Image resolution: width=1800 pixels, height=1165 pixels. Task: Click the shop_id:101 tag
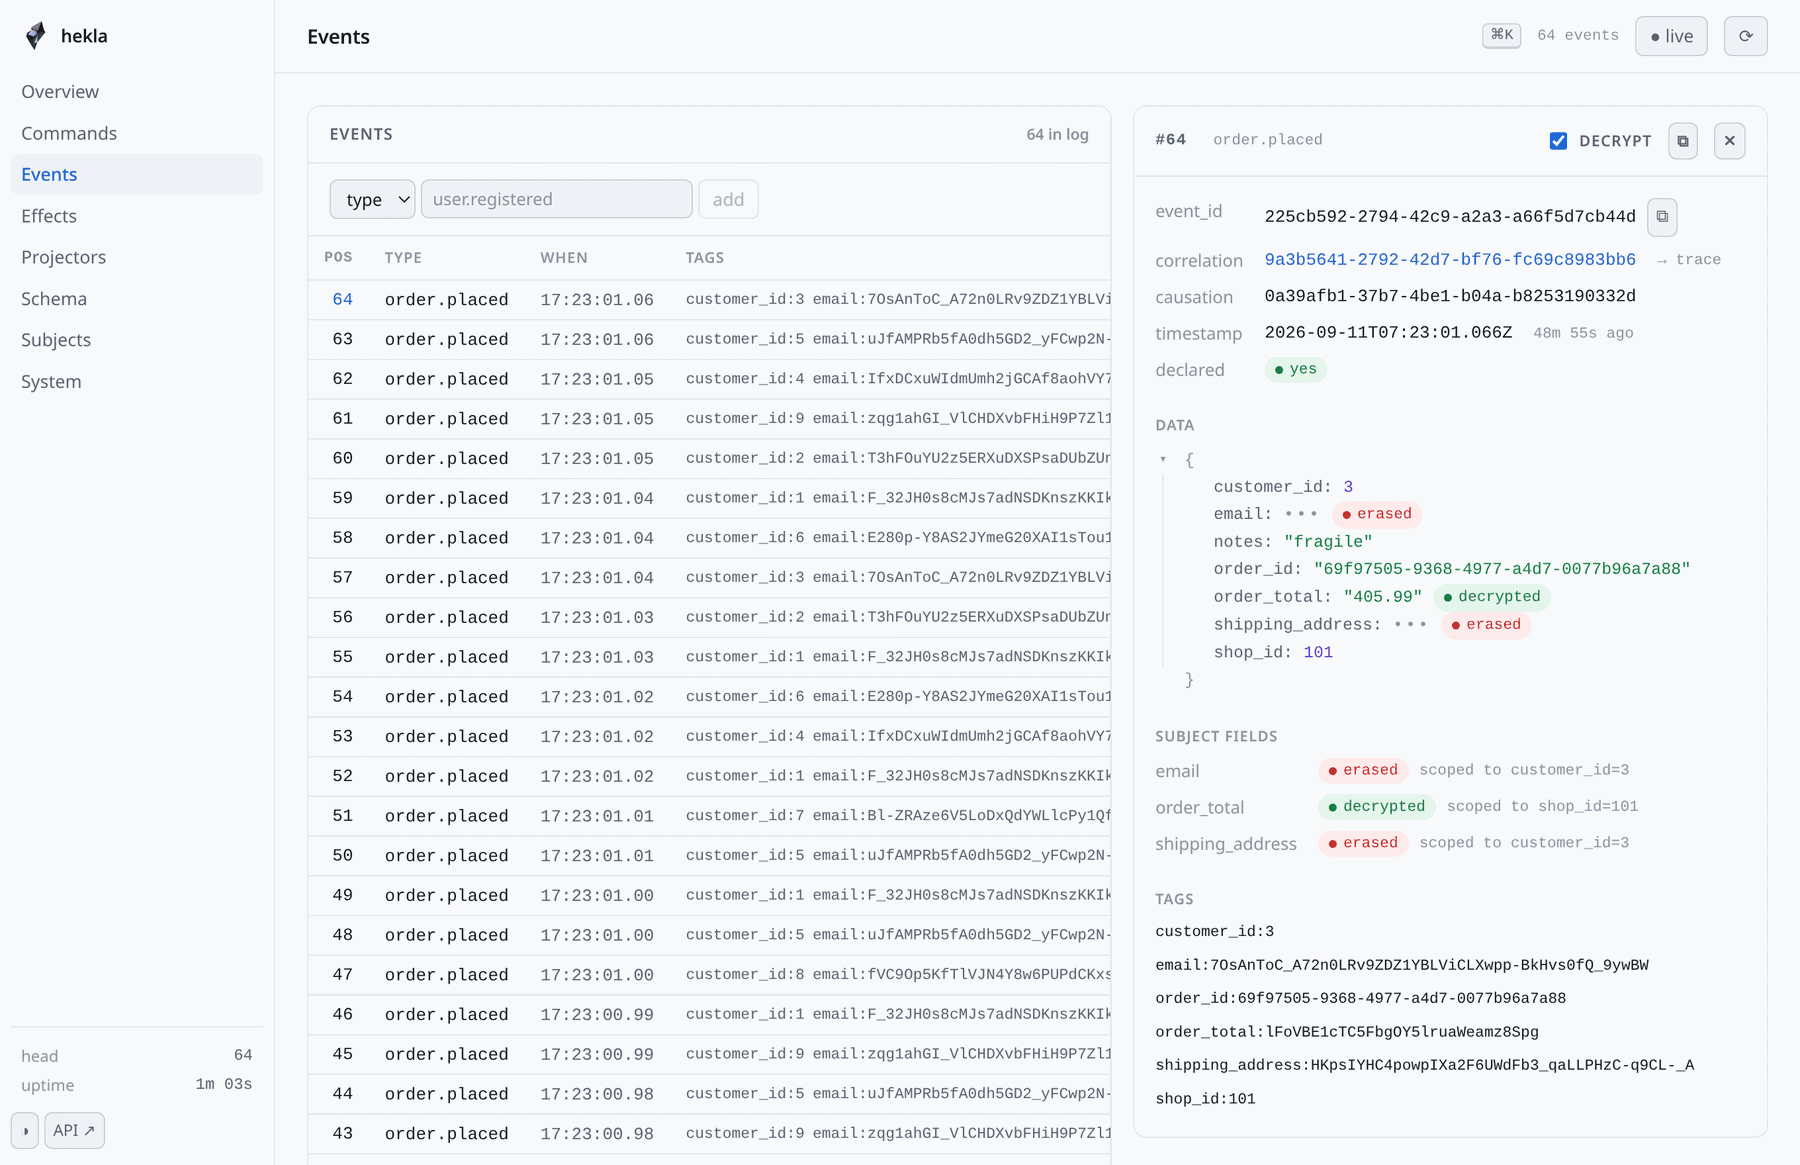coord(1205,1099)
